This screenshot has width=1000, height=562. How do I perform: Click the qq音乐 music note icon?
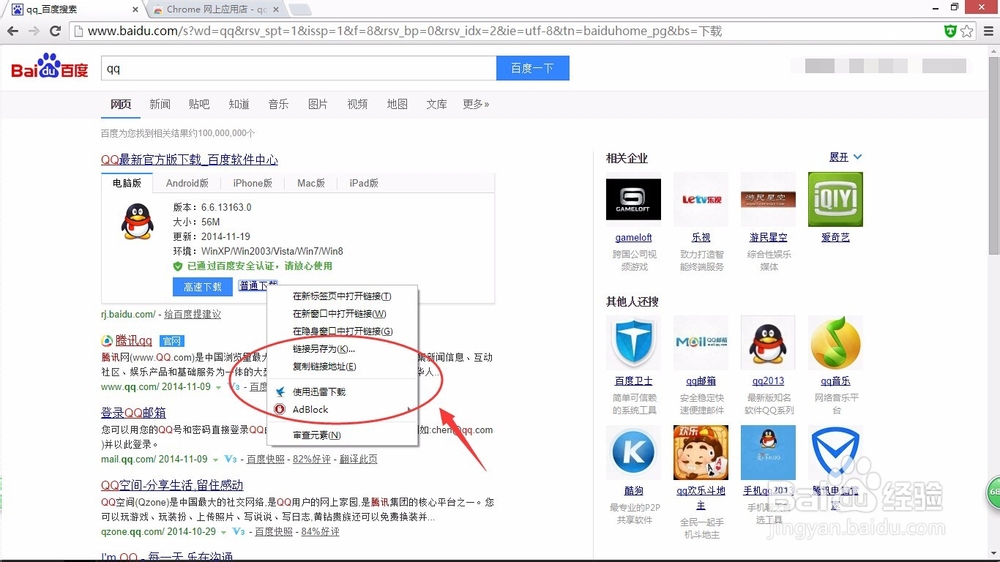tap(835, 343)
